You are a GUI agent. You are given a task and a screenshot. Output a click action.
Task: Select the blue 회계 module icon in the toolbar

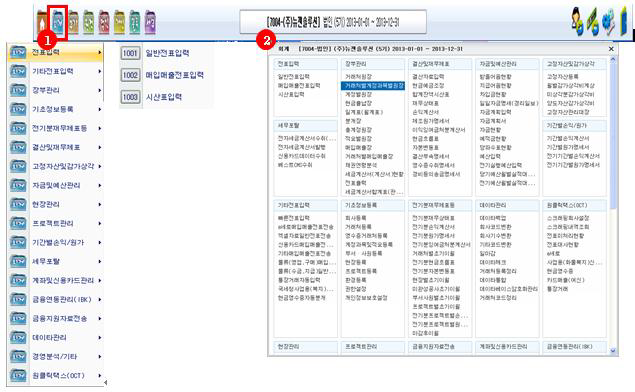[x=58, y=23]
